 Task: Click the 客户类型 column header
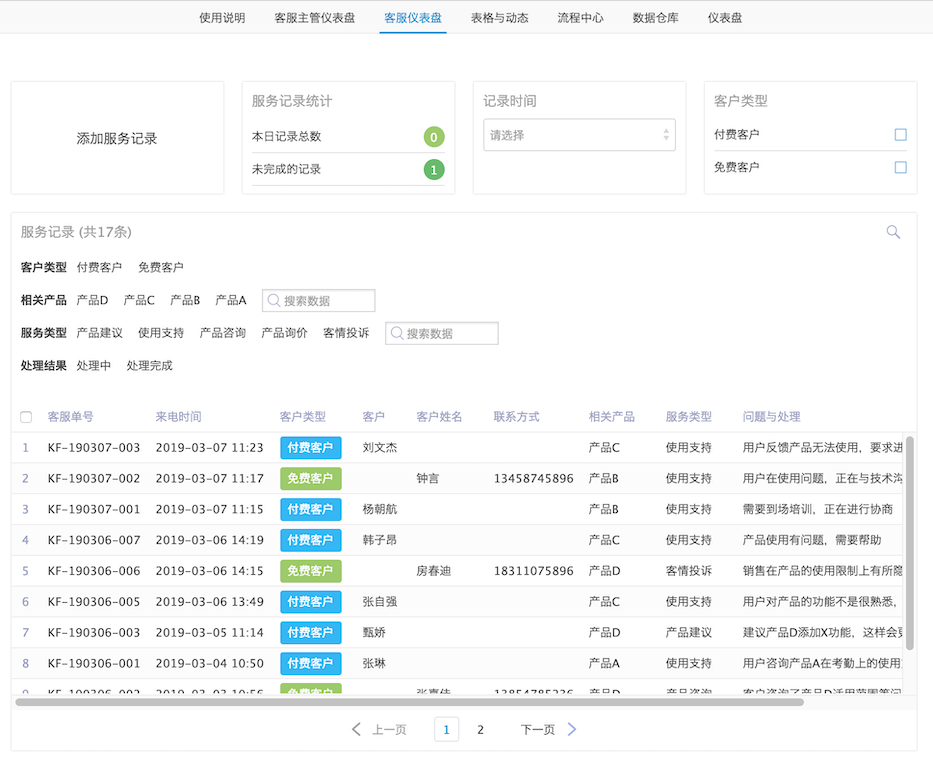303,417
